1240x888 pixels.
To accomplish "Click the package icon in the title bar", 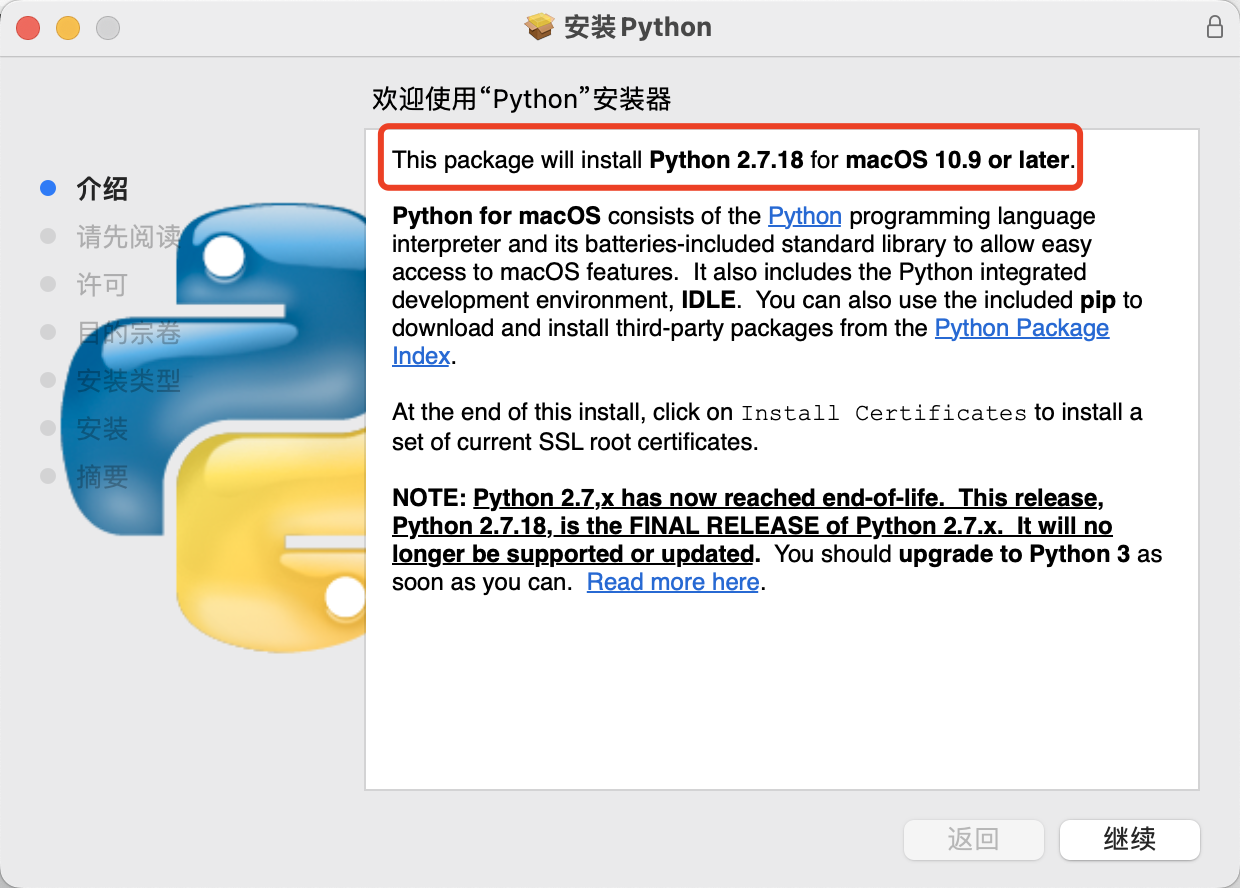I will [x=540, y=27].
